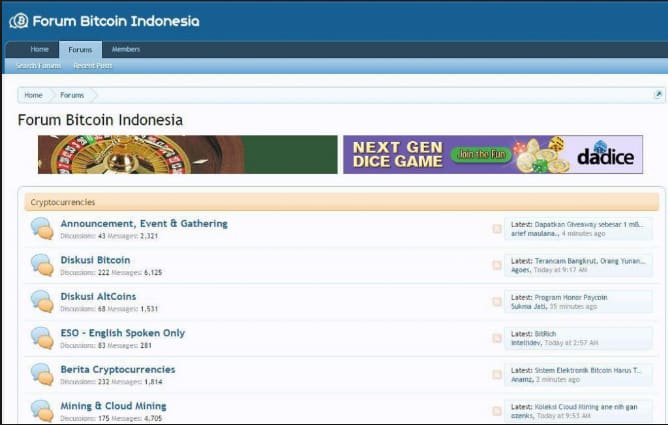The height and width of the screenshot is (425, 668).
Task: Click the dadice Next Gen Dice Game banner
Action: pos(493,154)
